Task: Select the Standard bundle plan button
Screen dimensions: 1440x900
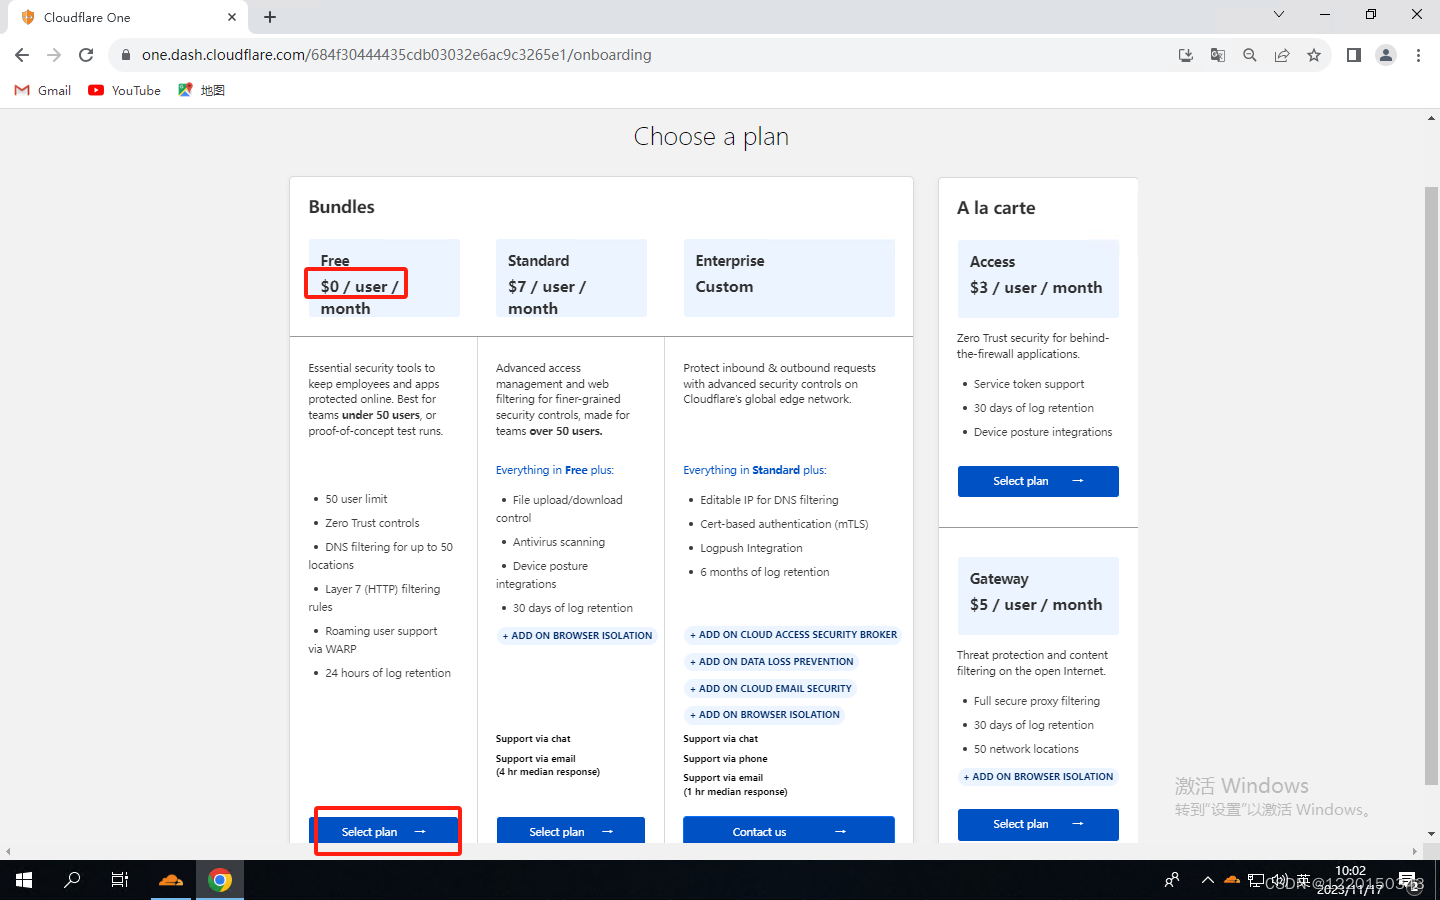Action: click(x=571, y=831)
